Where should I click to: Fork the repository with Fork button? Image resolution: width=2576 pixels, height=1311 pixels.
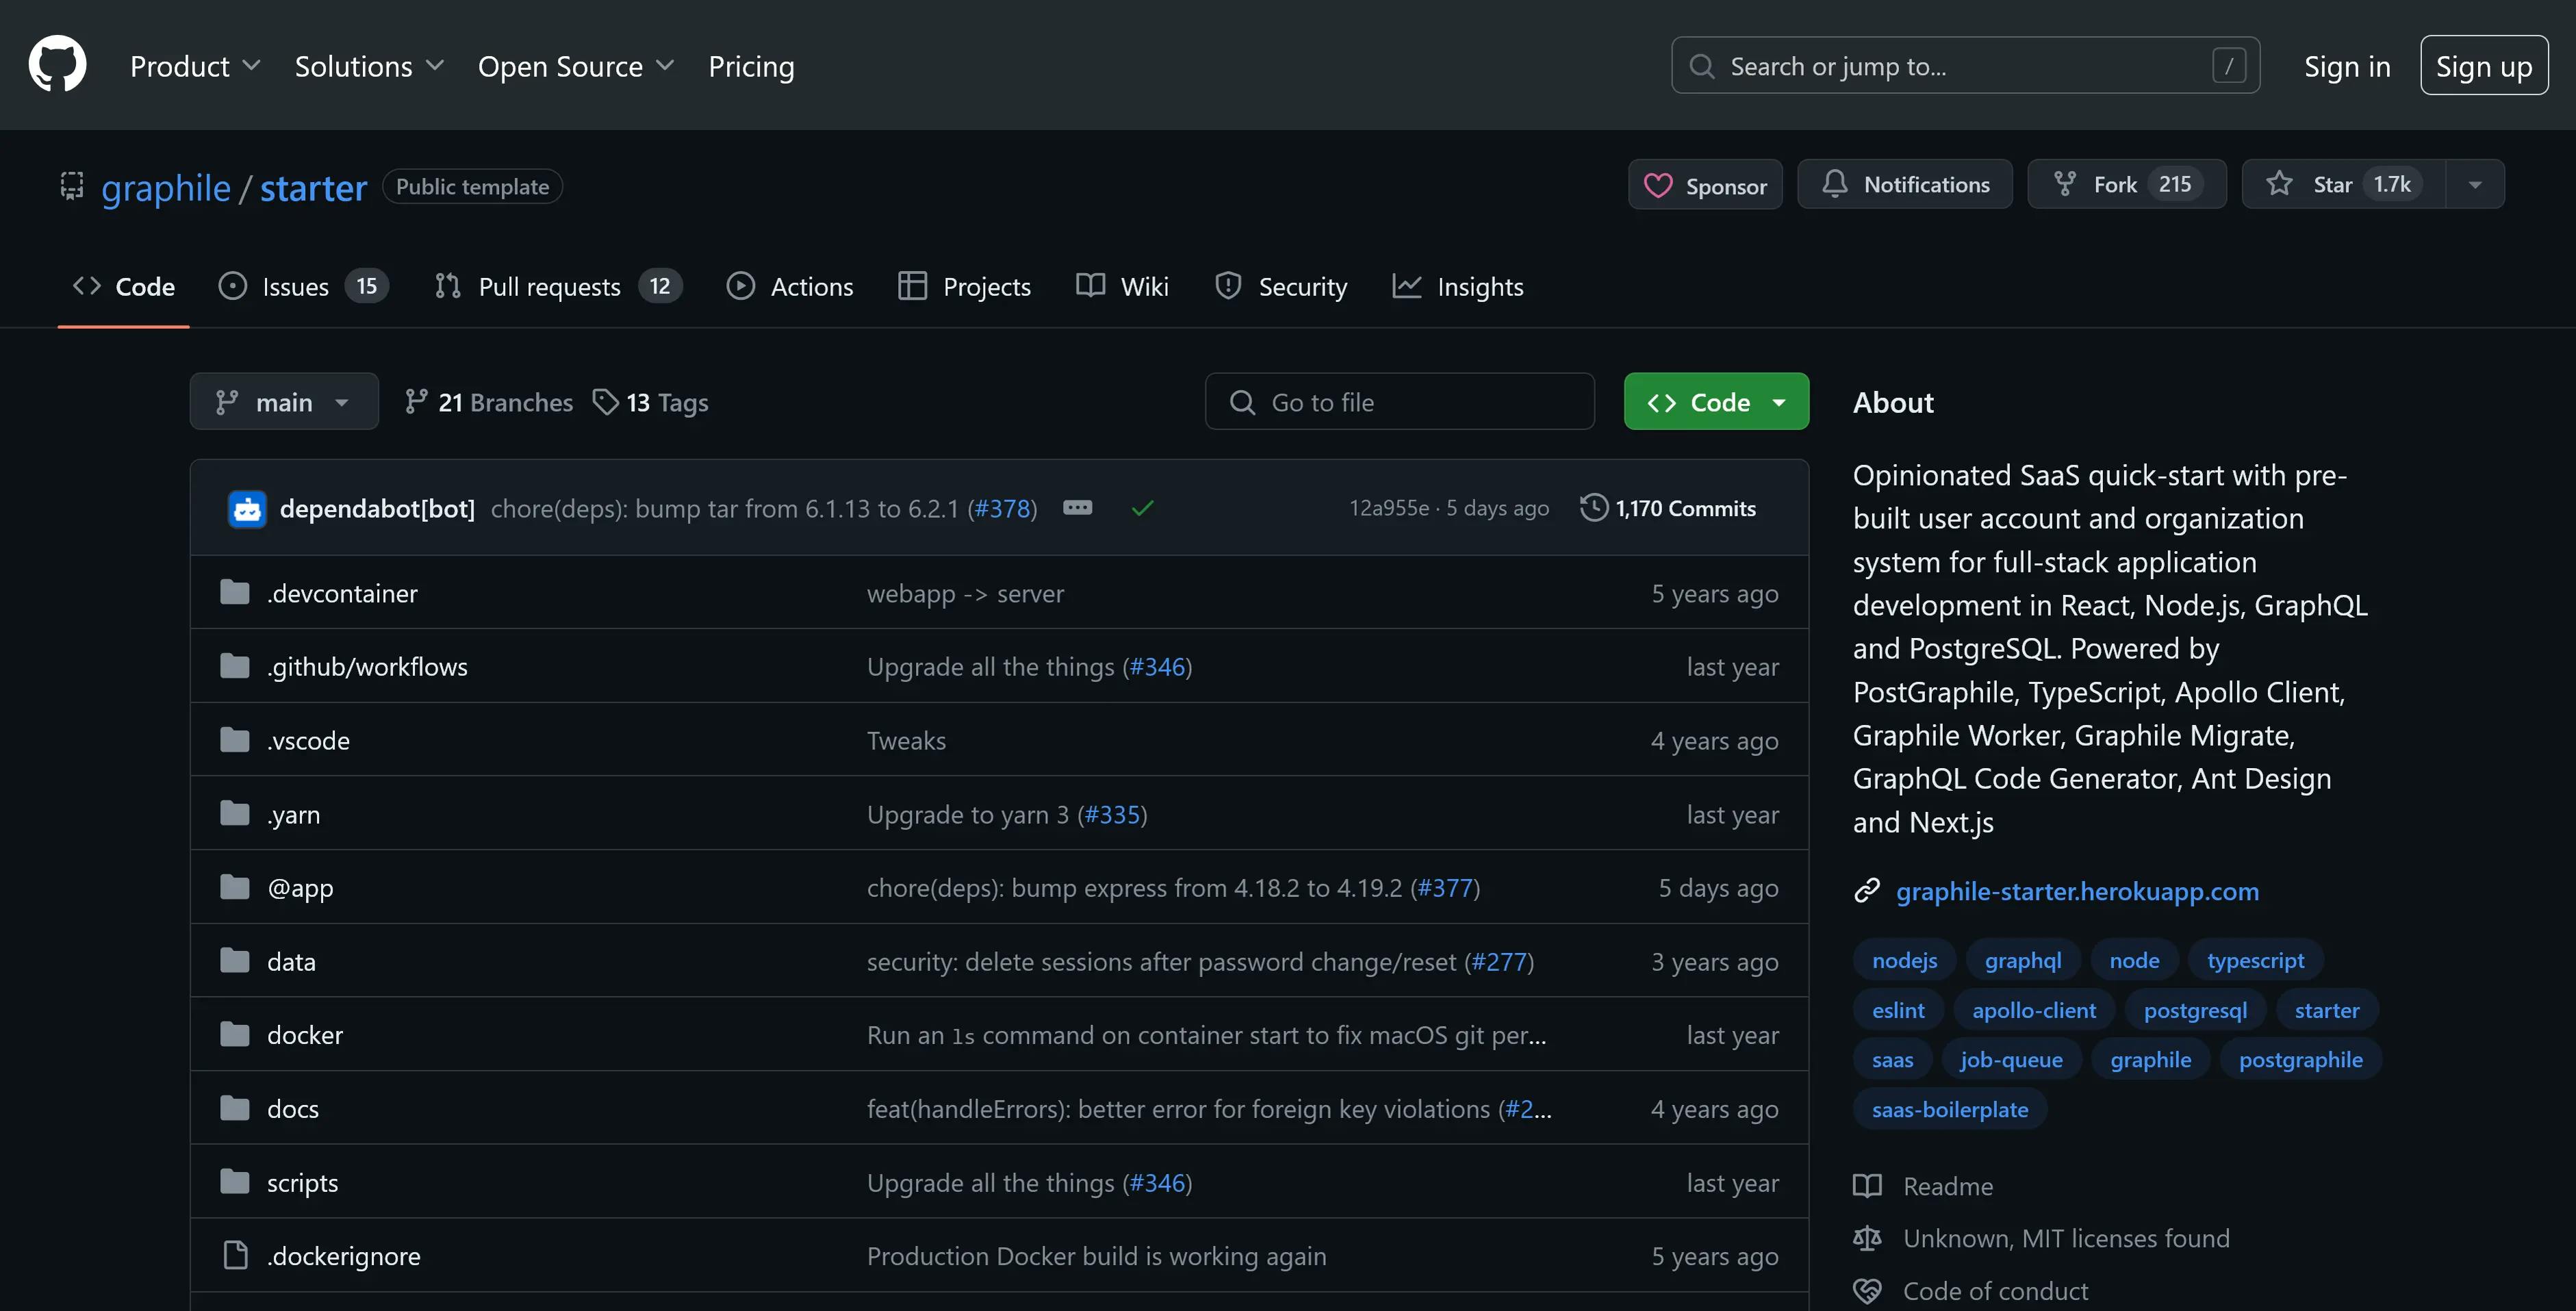pos(2127,185)
